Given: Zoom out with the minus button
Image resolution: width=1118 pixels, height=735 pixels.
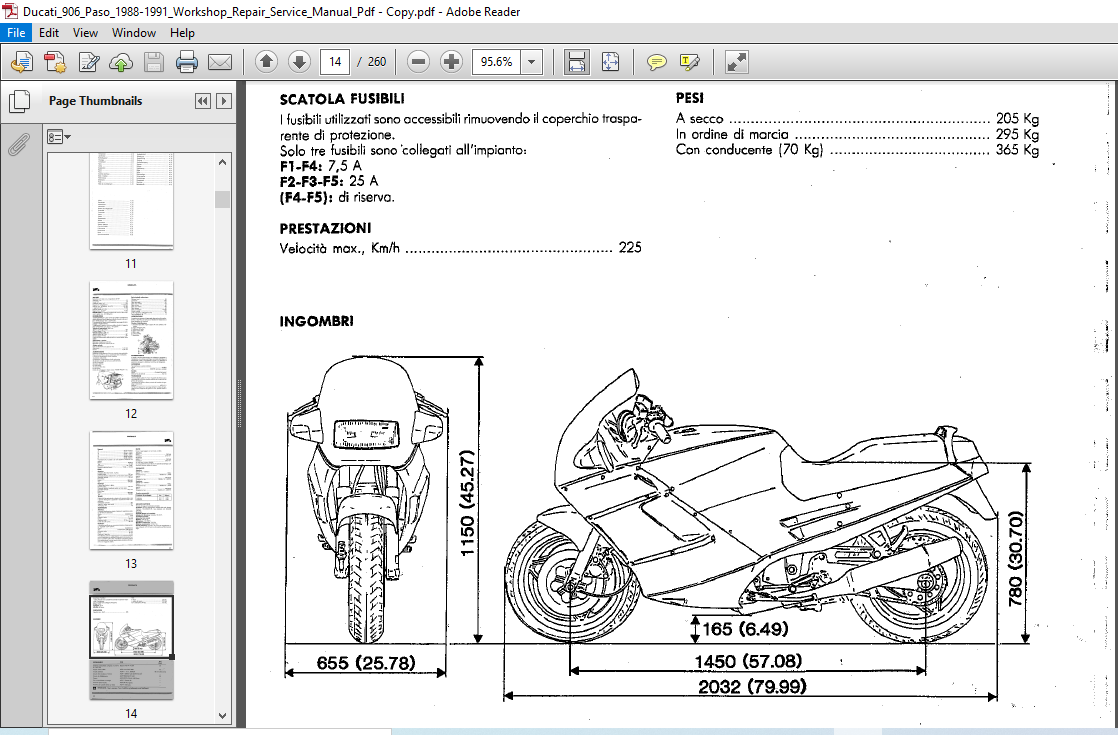Looking at the screenshot, I should click(x=419, y=62).
